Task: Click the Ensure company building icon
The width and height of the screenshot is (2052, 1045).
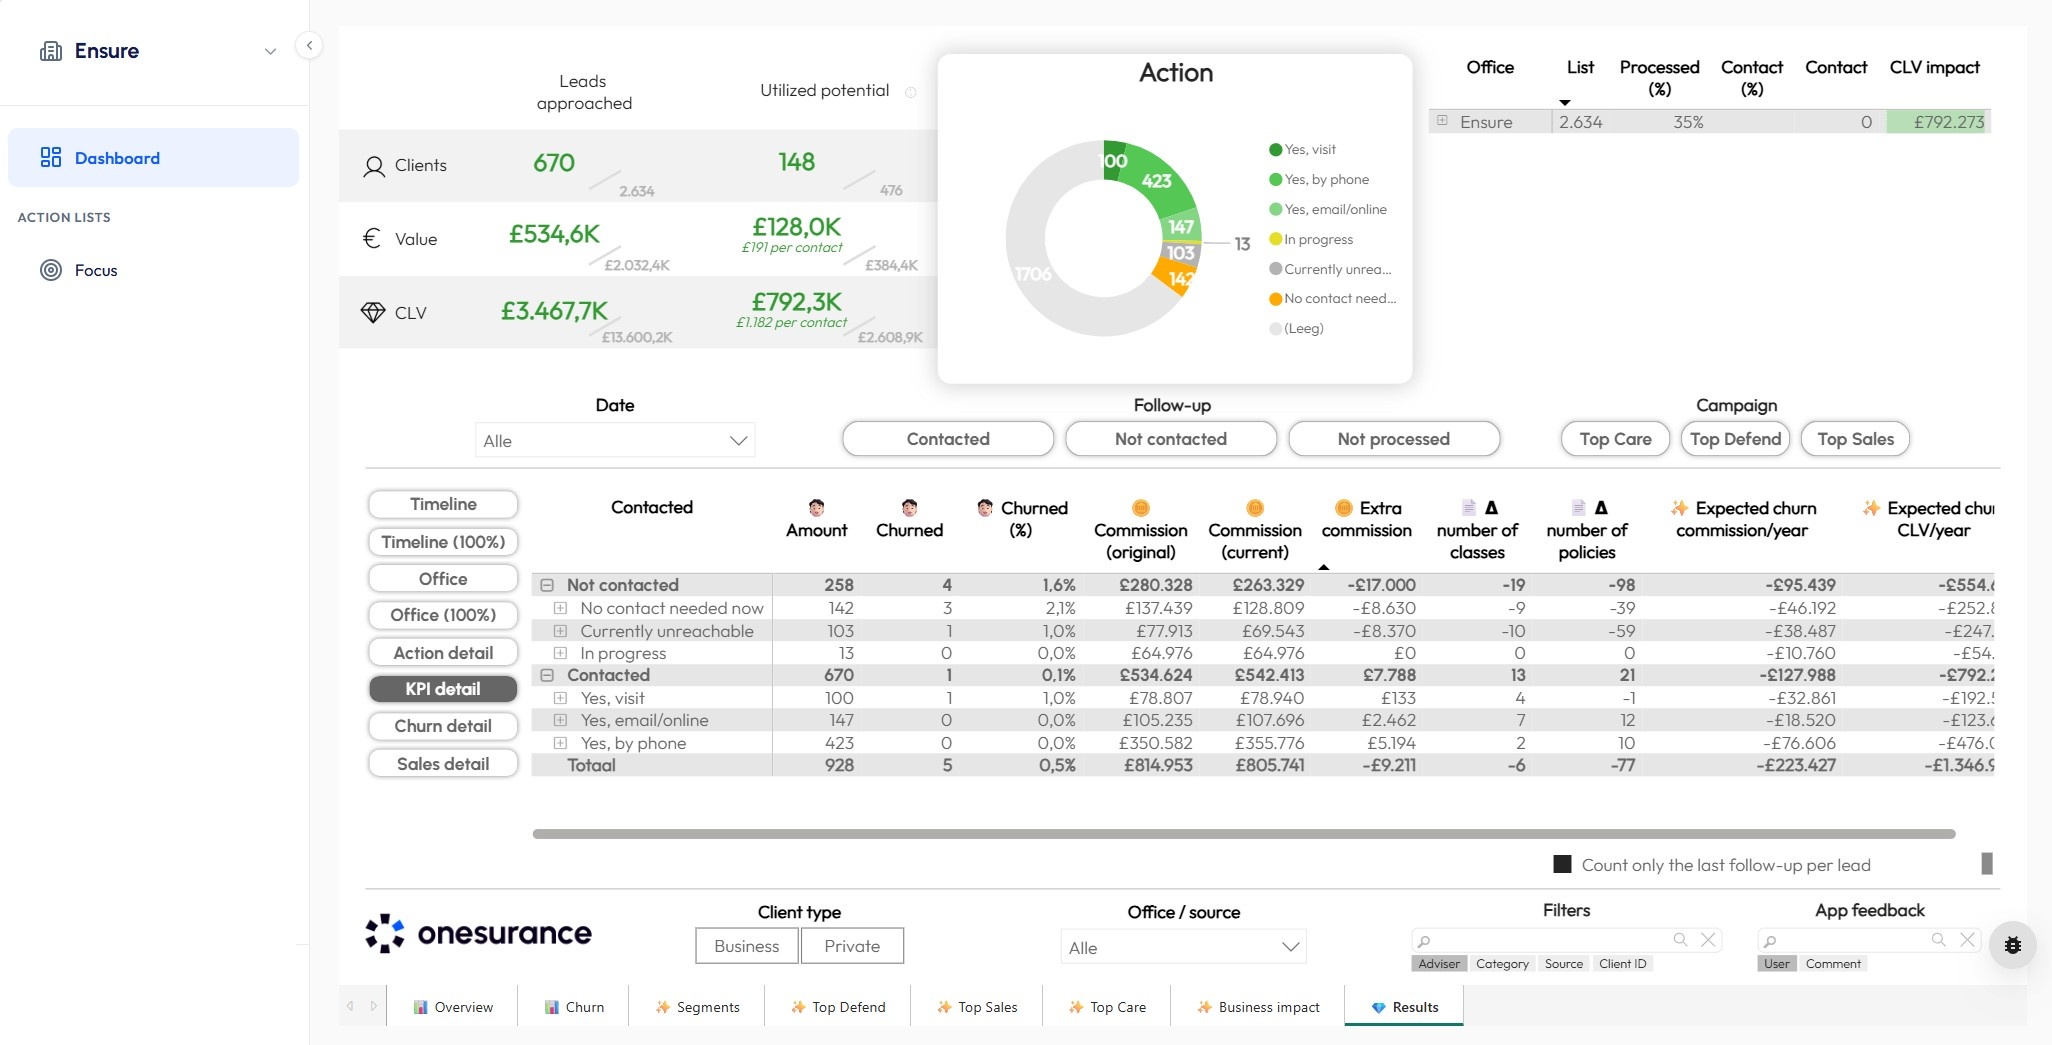Action: pyautogui.click(x=51, y=50)
